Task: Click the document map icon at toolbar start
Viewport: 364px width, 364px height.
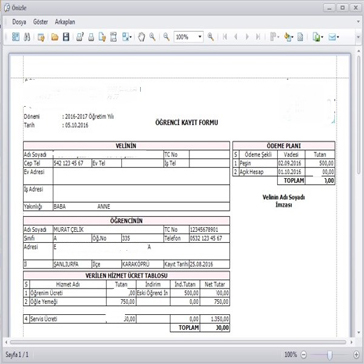Action: pos(16,37)
